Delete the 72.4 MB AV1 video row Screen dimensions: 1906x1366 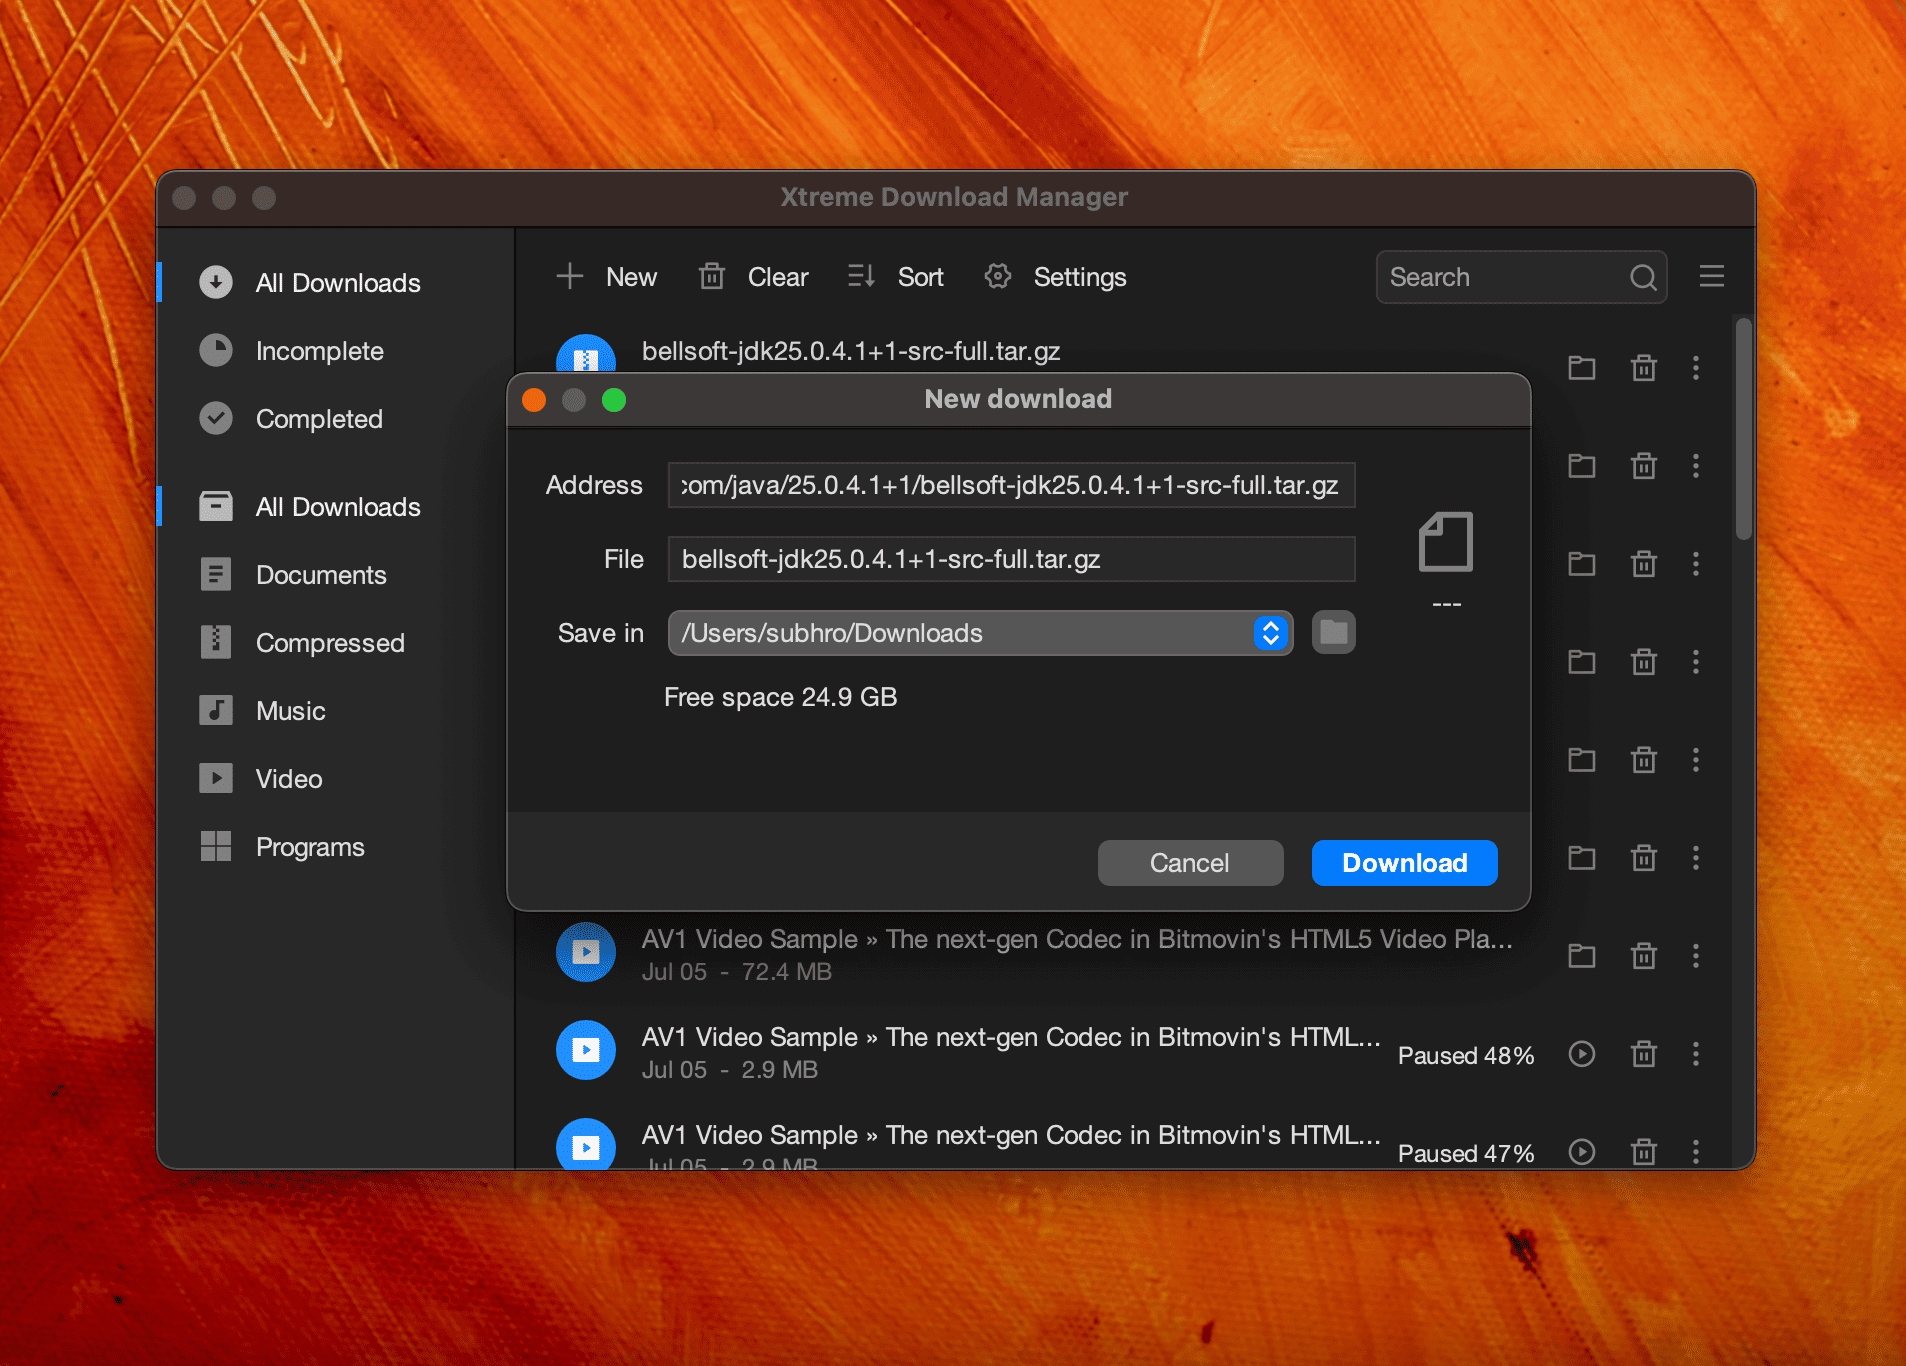pos(1644,956)
